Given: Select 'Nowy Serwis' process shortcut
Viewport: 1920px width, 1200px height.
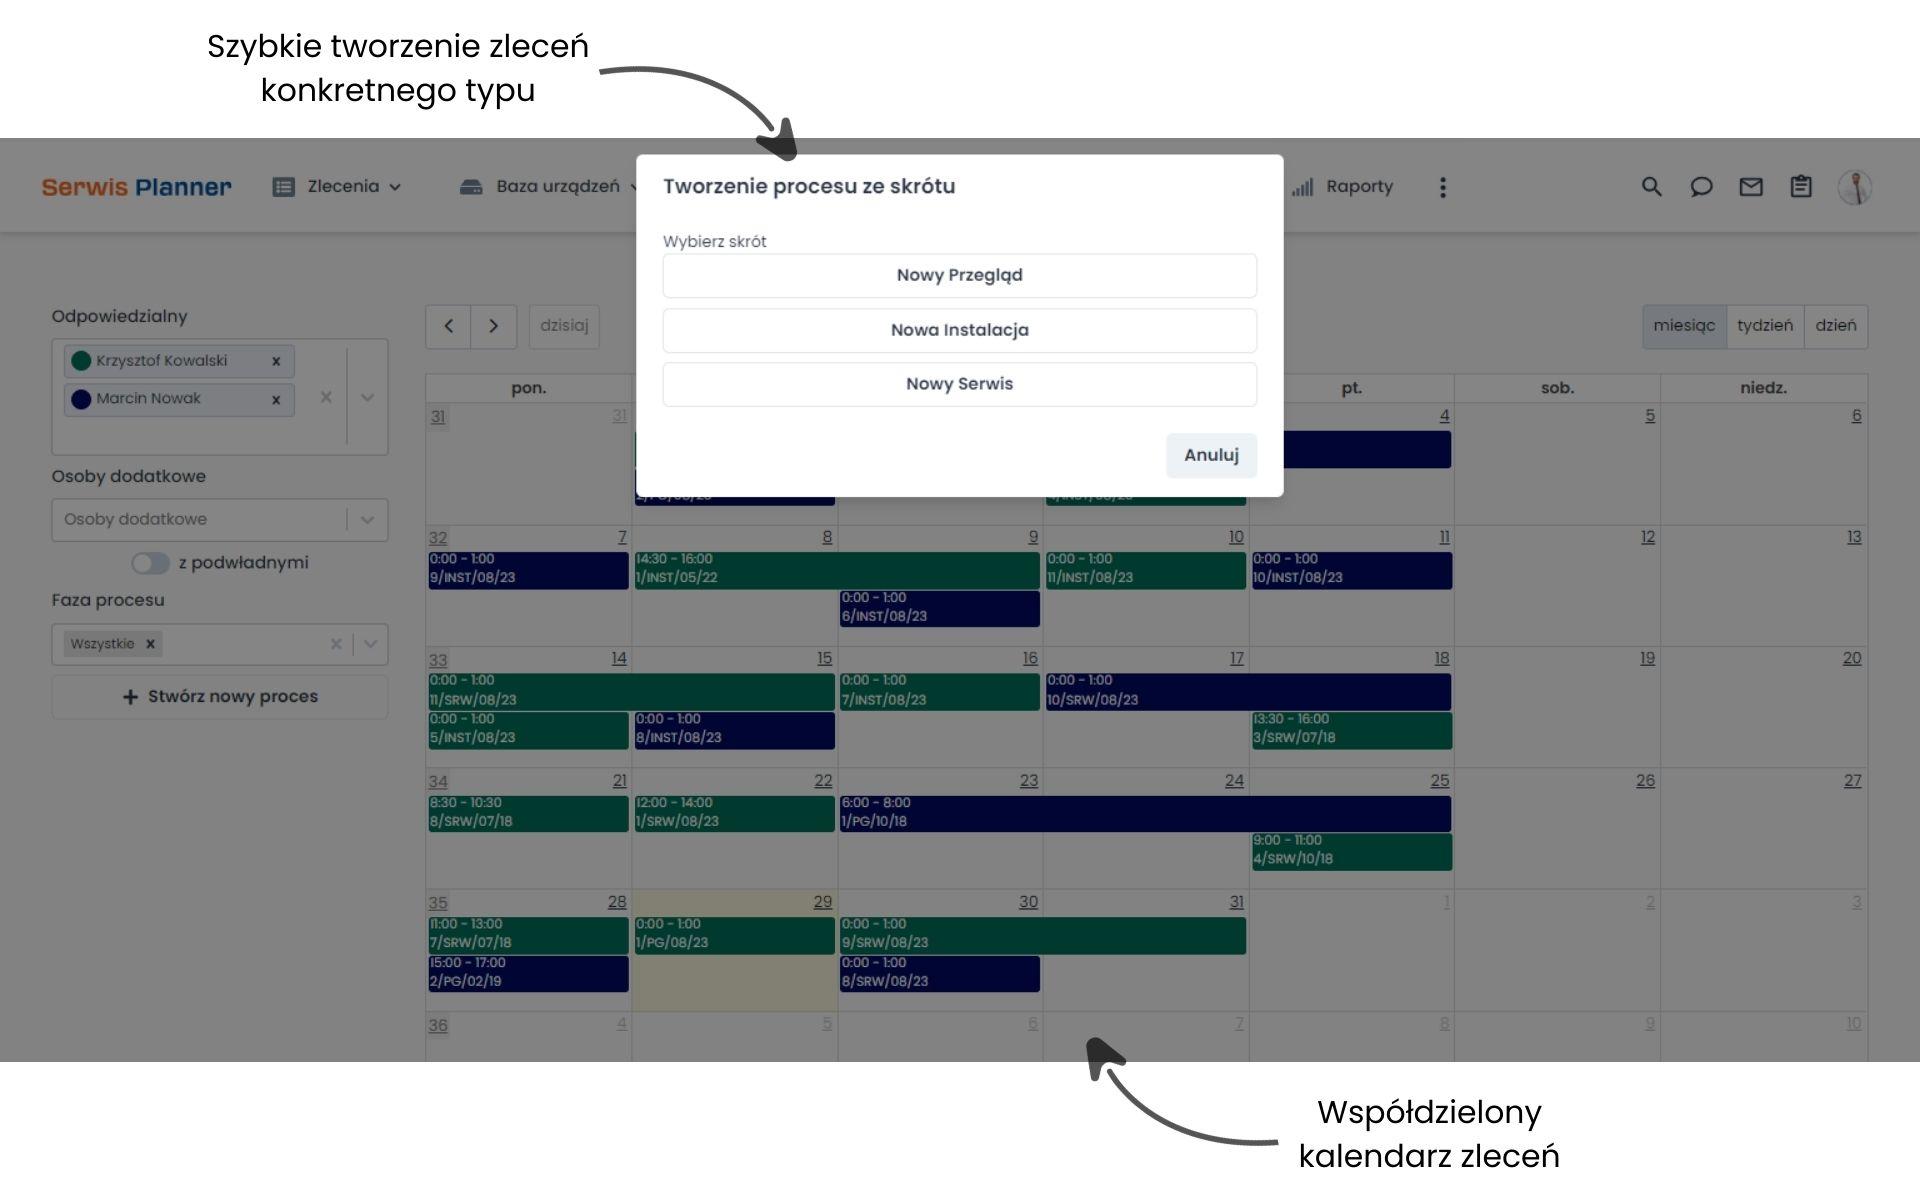Looking at the screenshot, I should pyautogui.click(x=959, y=383).
